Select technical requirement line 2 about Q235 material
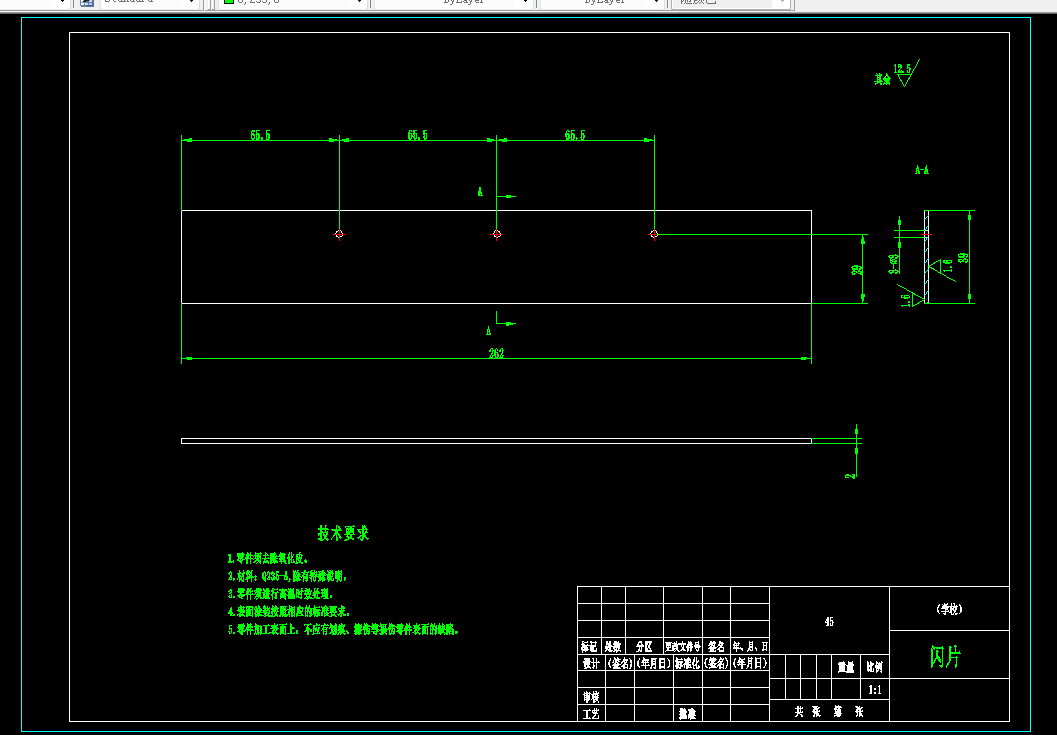The width and height of the screenshot is (1057, 735). click(287, 576)
